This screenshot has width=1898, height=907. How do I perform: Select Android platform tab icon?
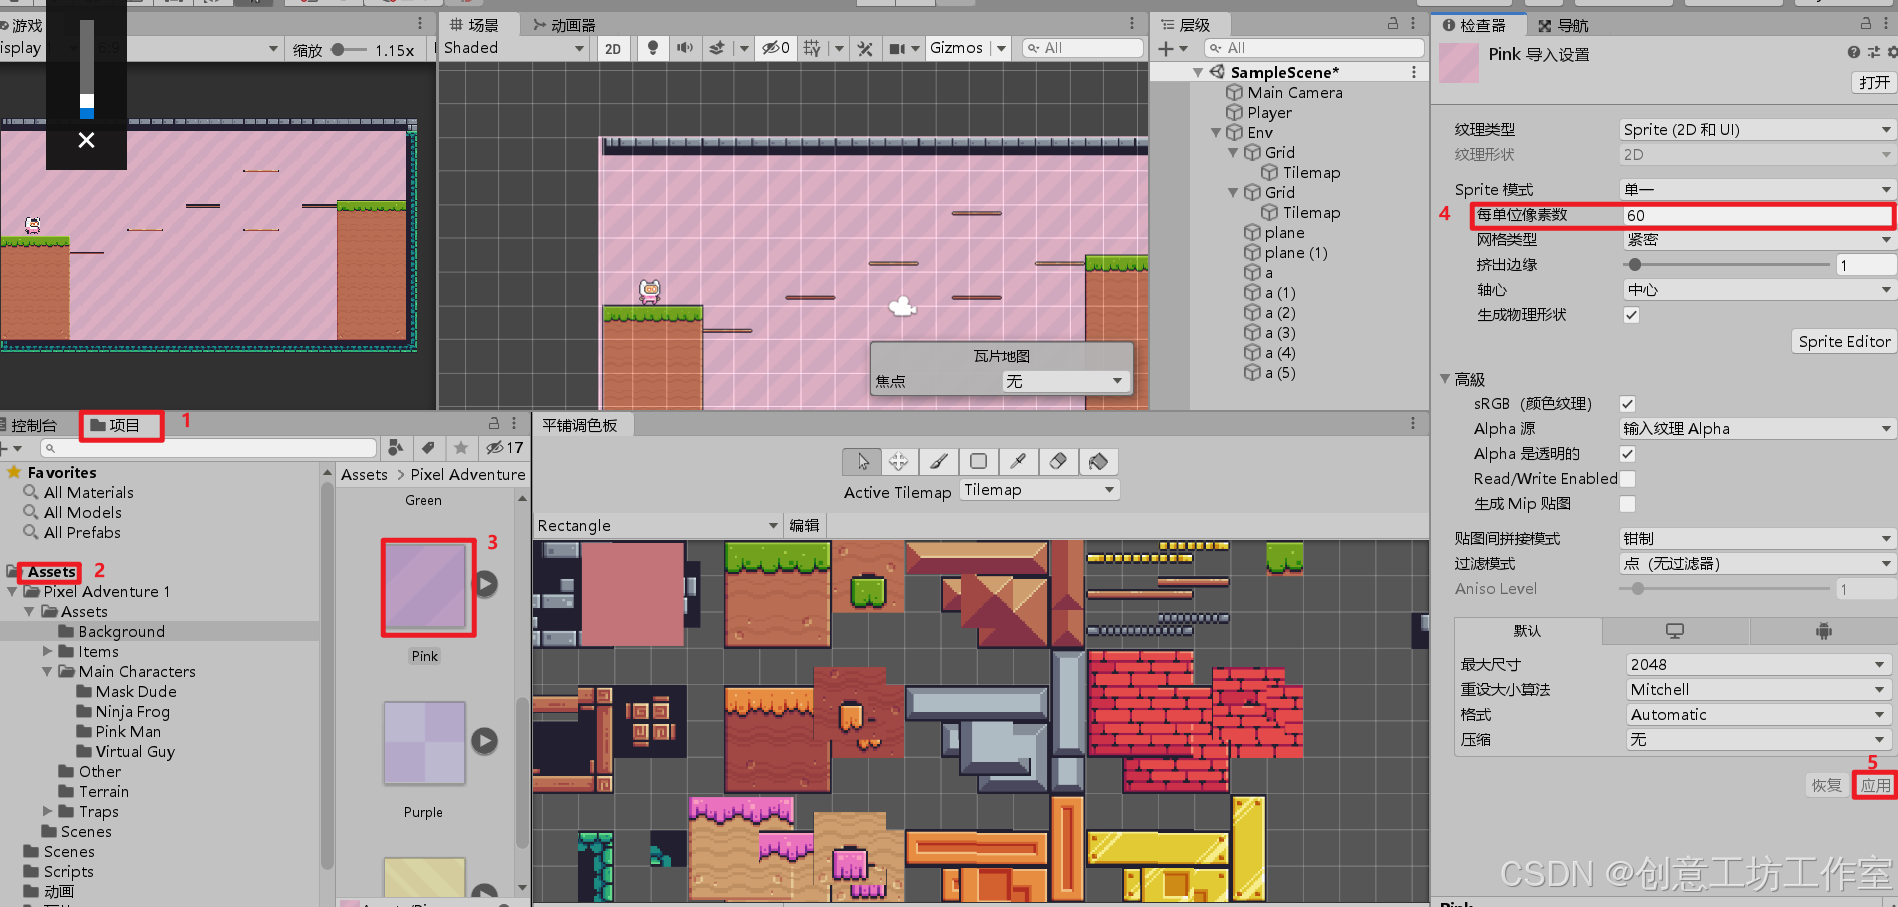[1823, 631]
